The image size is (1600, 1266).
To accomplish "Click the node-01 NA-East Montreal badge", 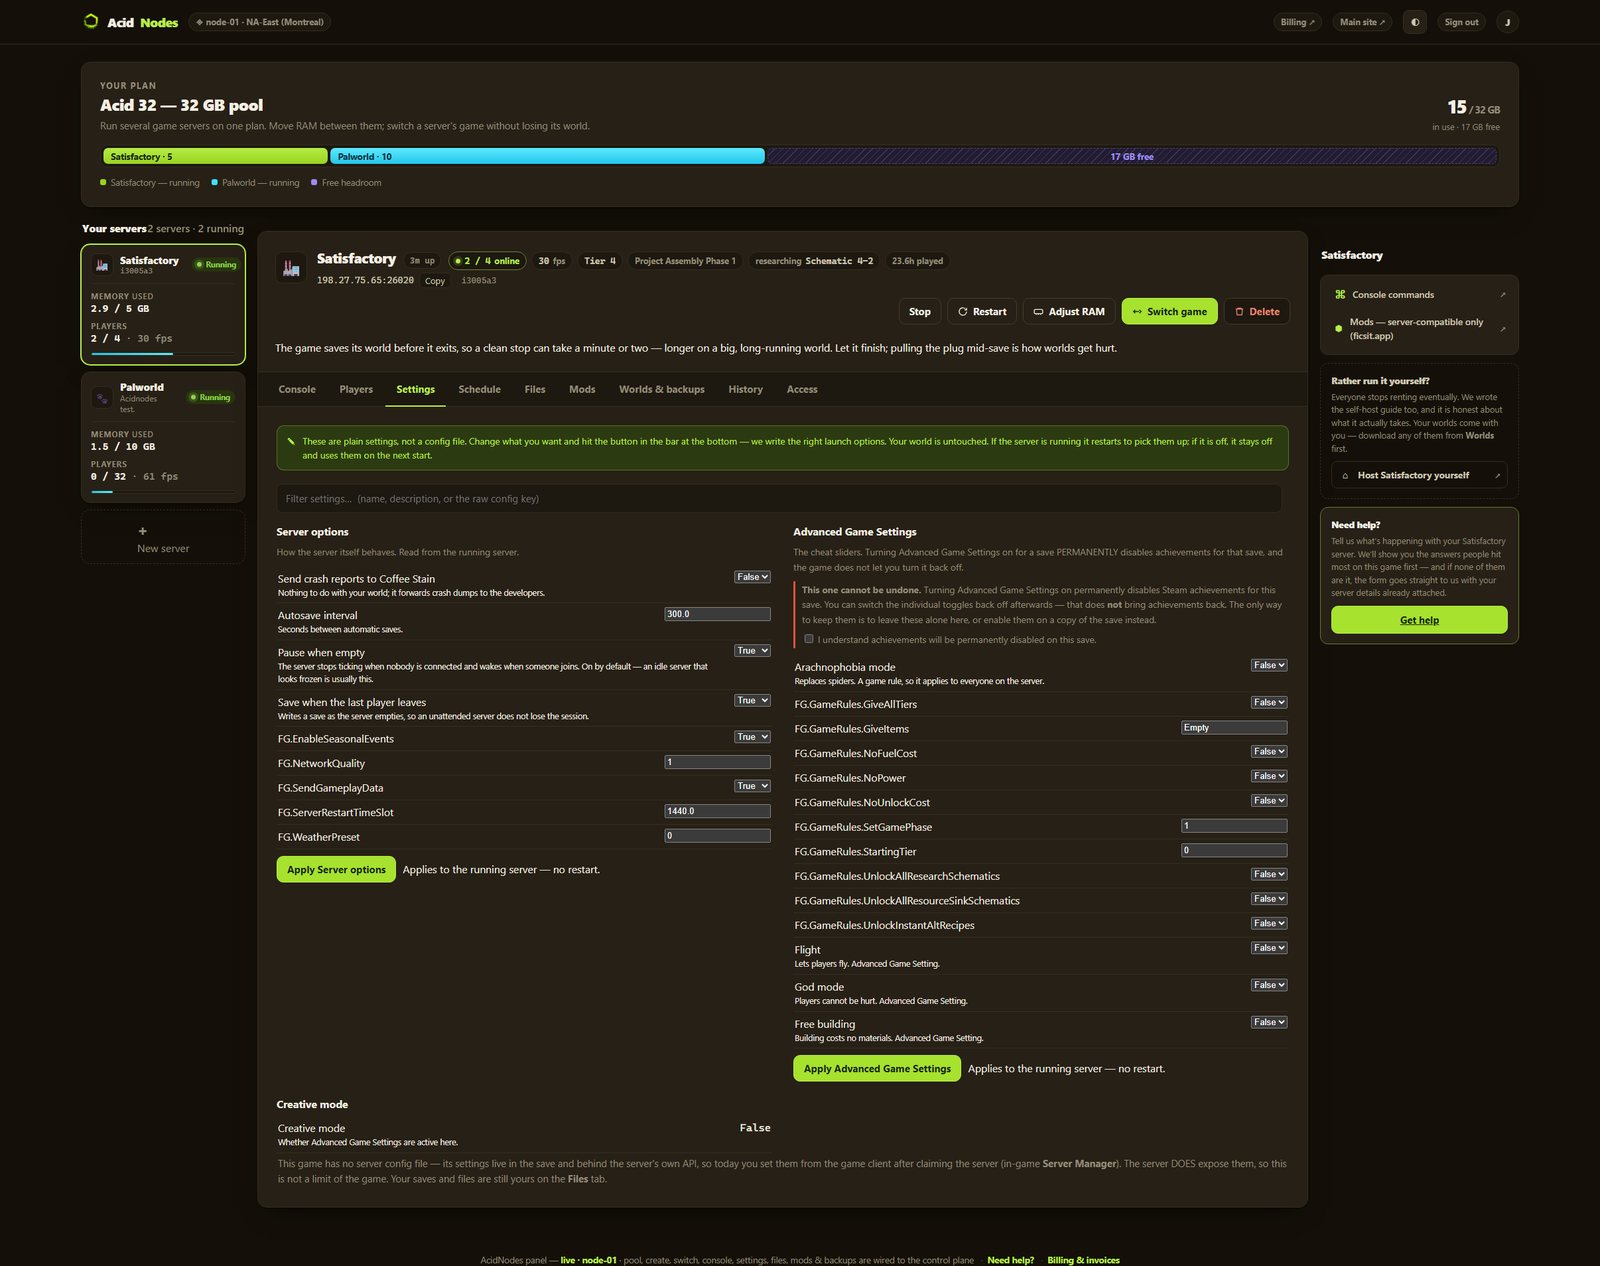I will click(x=260, y=22).
